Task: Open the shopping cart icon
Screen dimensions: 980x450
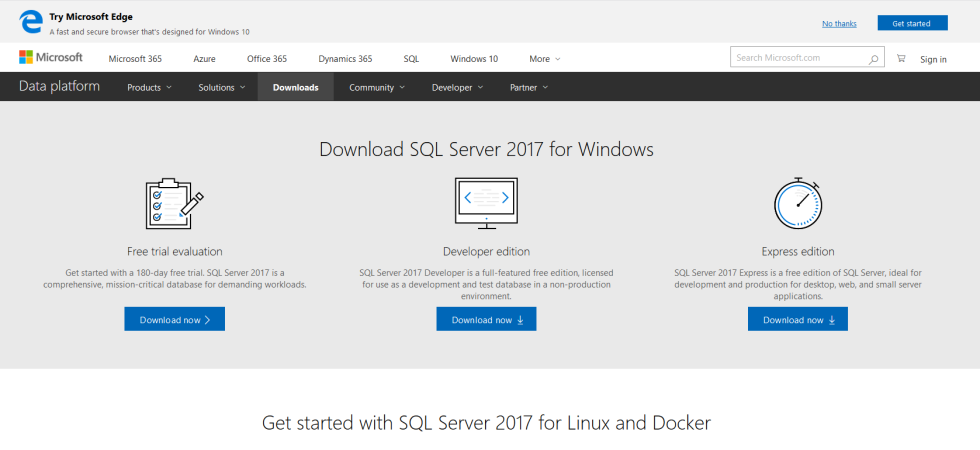Action: point(901,59)
